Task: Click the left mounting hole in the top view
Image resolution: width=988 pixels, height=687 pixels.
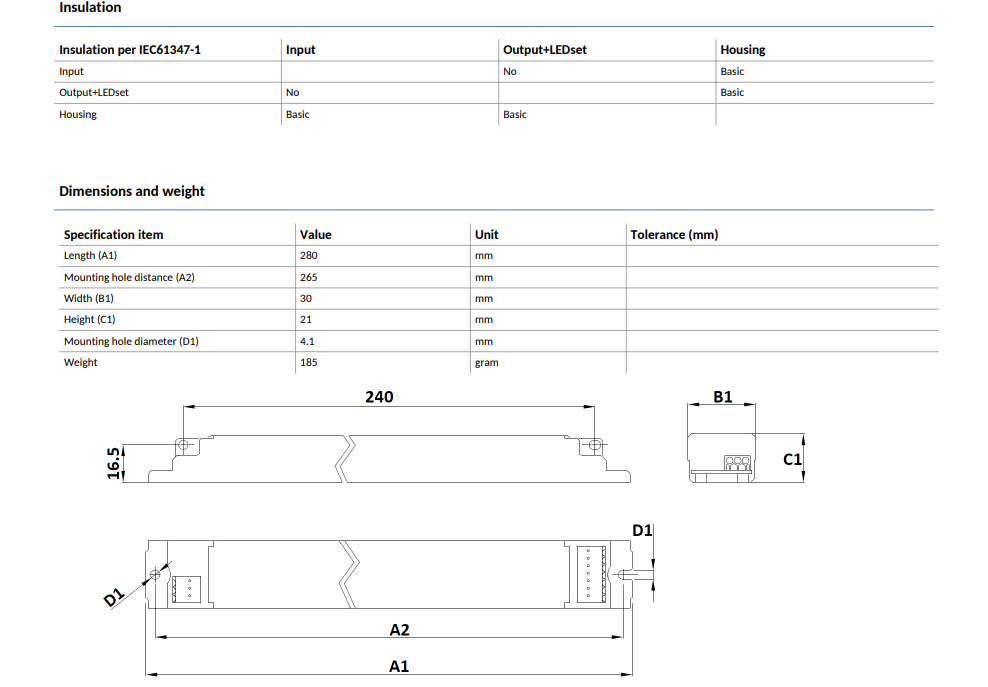Action: coord(155,575)
